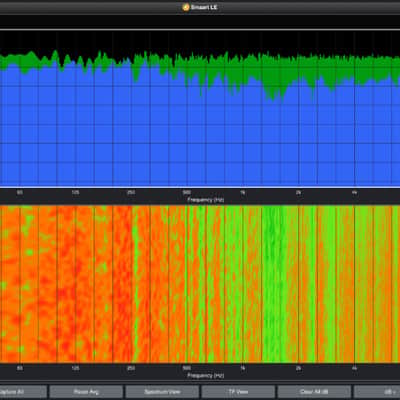Click the 500 label below the spectrograph
The image size is (400, 400).
[x=187, y=368]
